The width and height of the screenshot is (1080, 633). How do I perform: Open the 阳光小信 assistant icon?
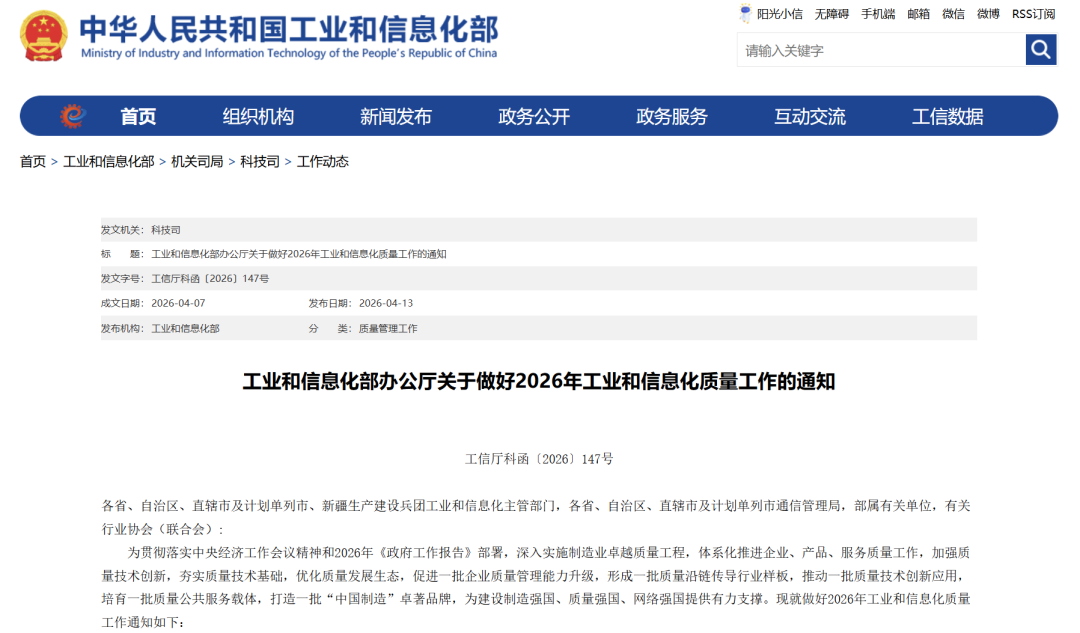click(x=745, y=13)
